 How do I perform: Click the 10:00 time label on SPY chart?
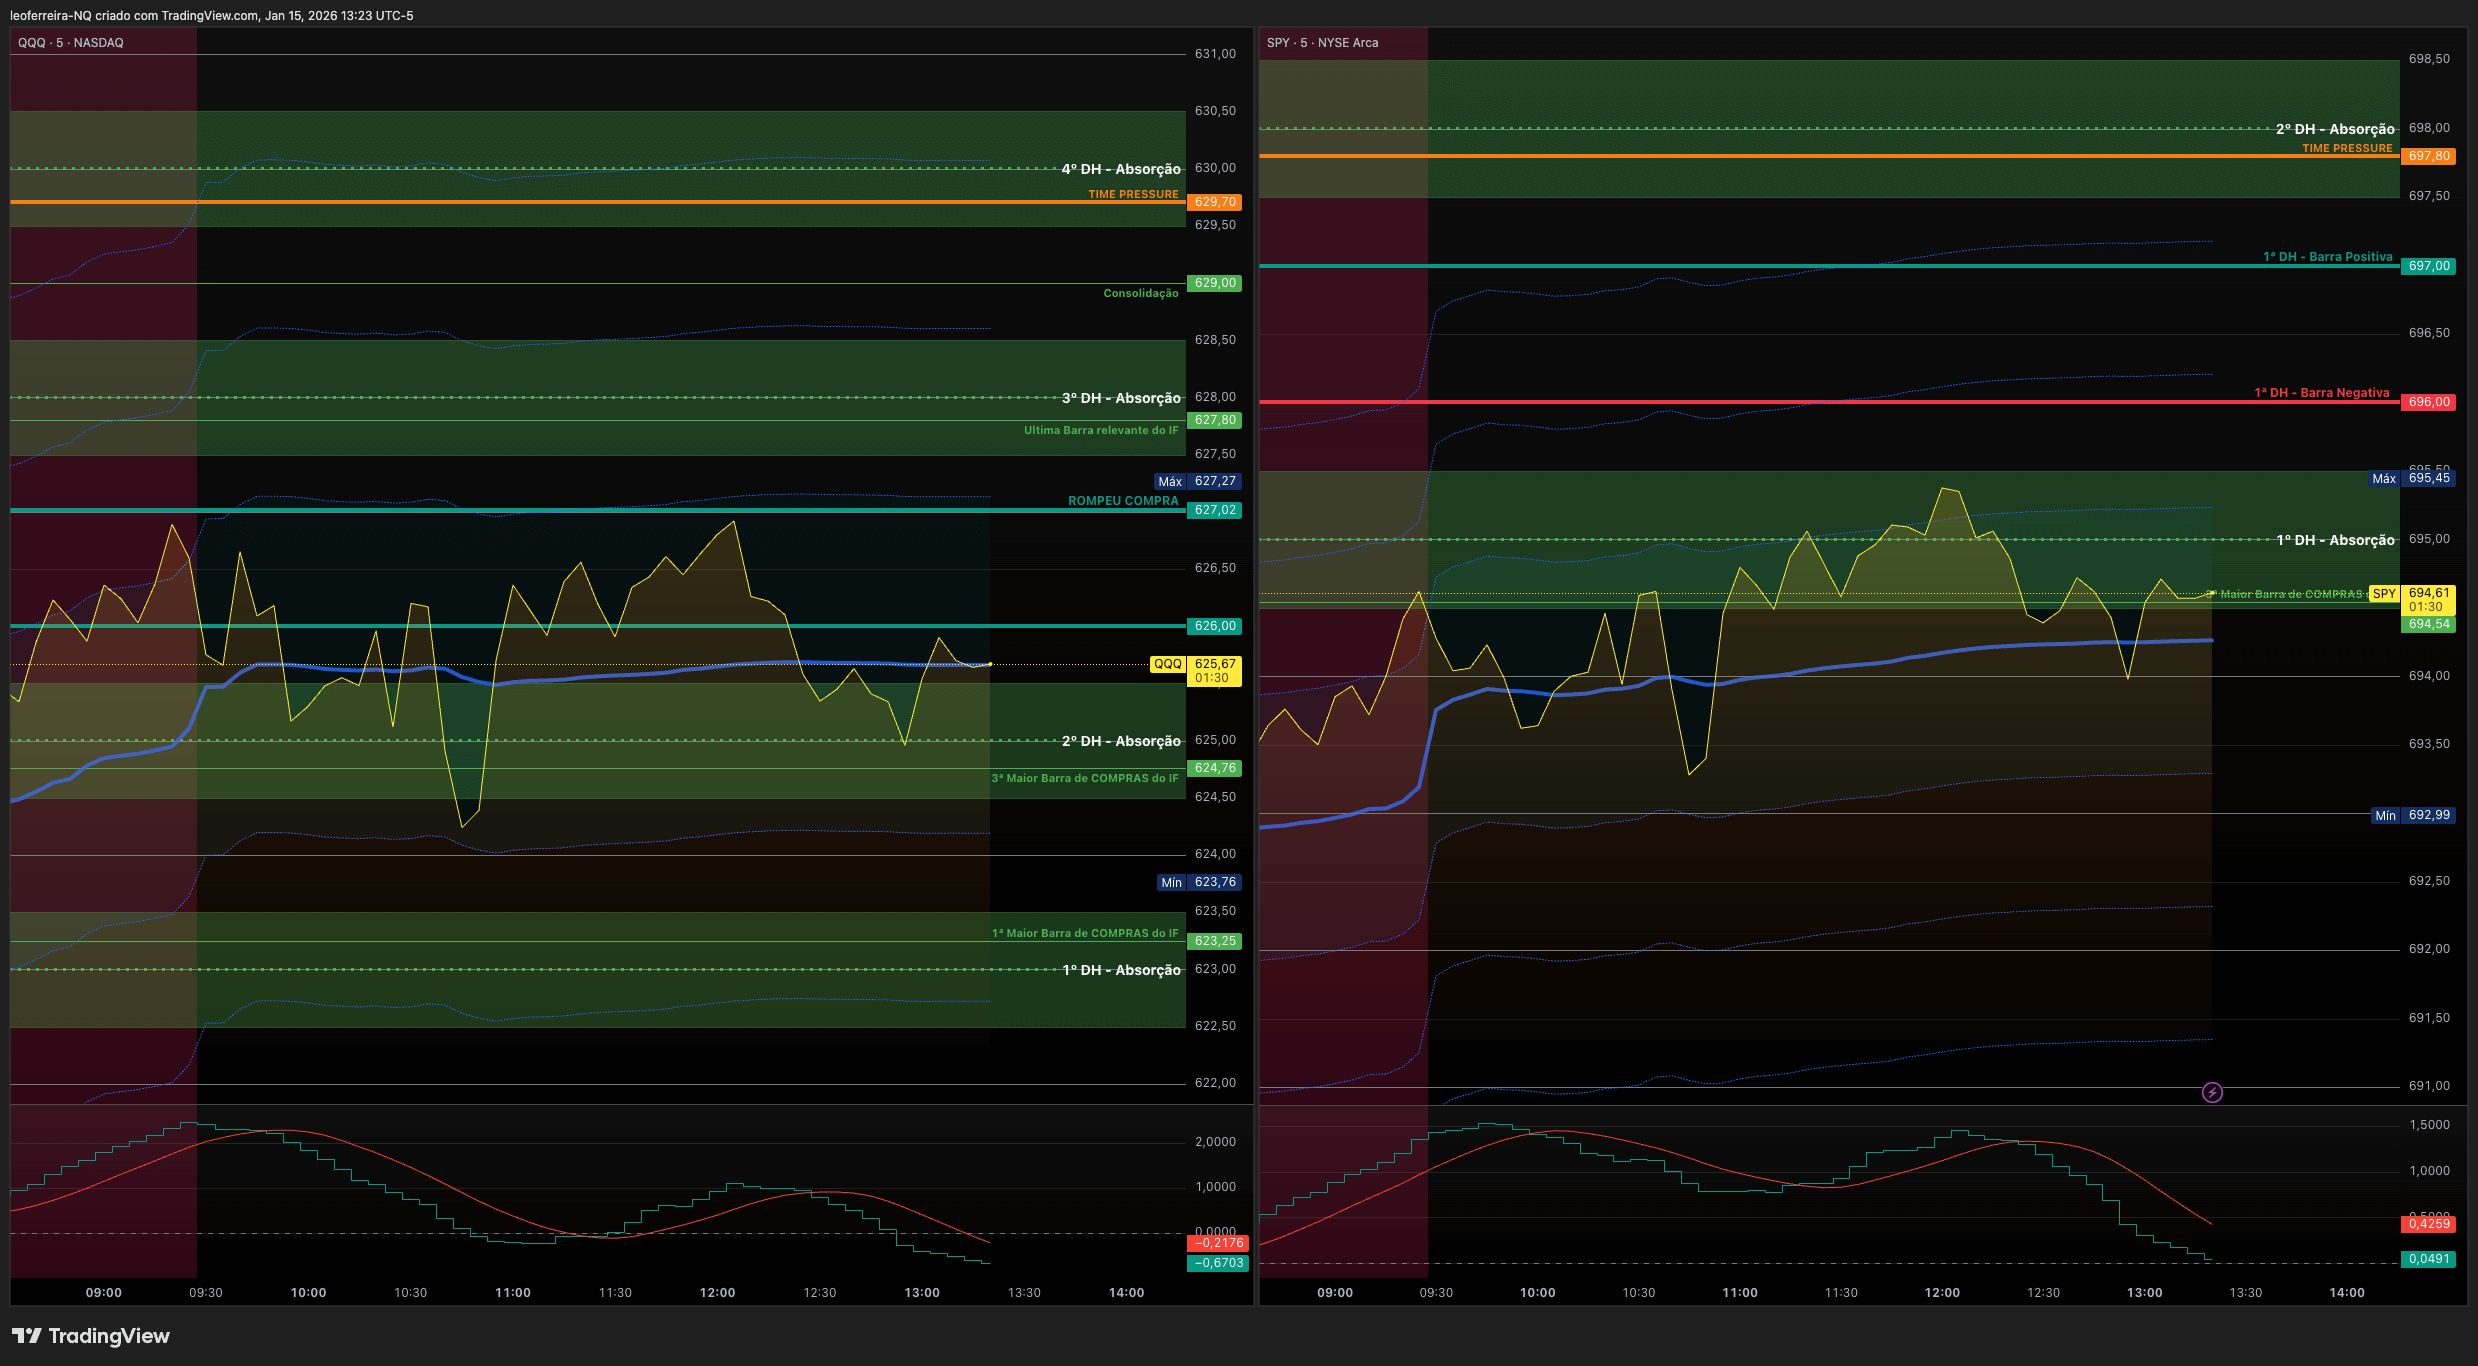(x=1537, y=1293)
